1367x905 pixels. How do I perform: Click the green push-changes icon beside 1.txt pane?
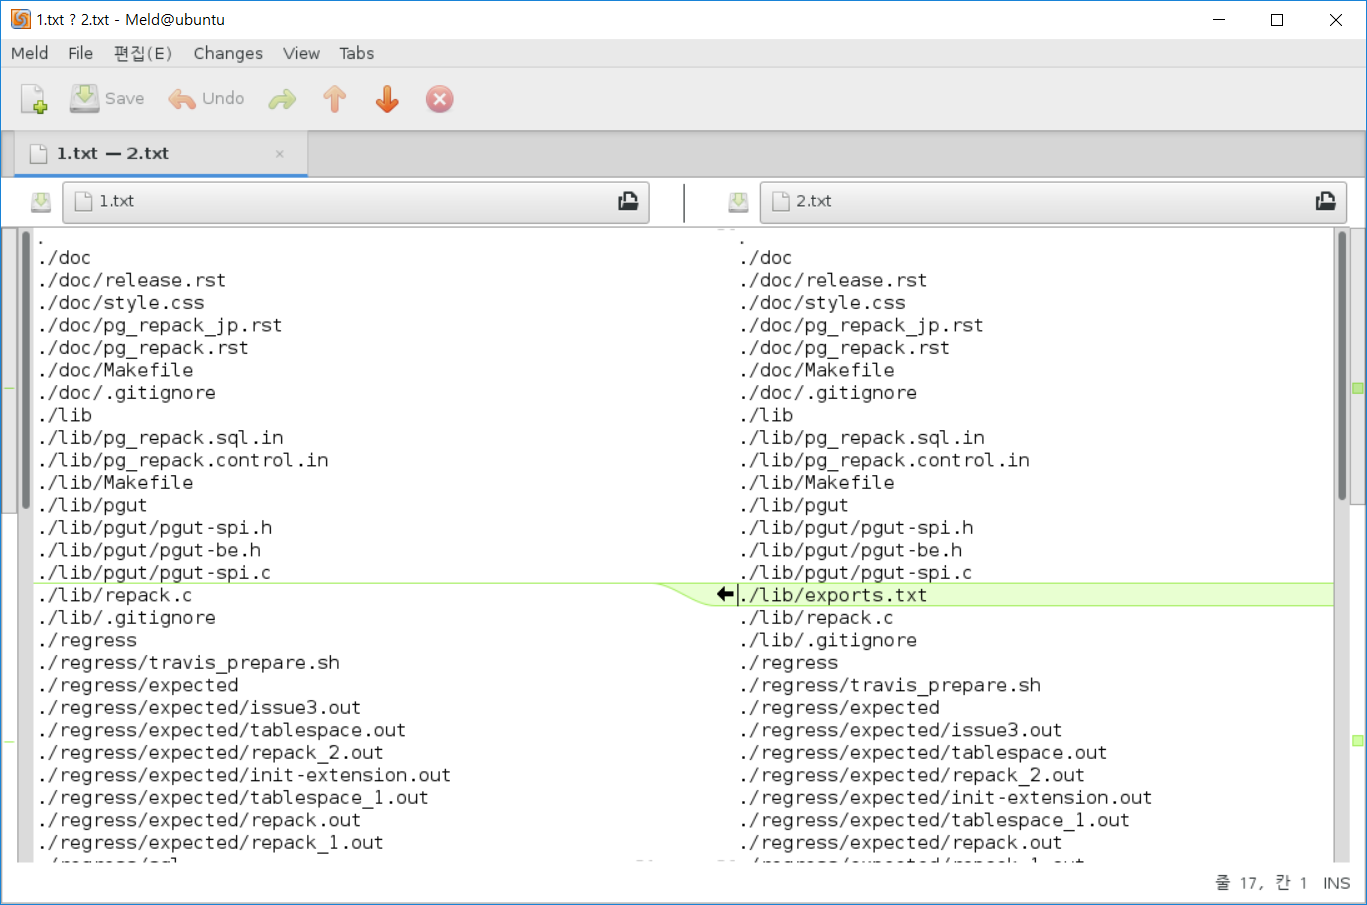tap(40, 201)
